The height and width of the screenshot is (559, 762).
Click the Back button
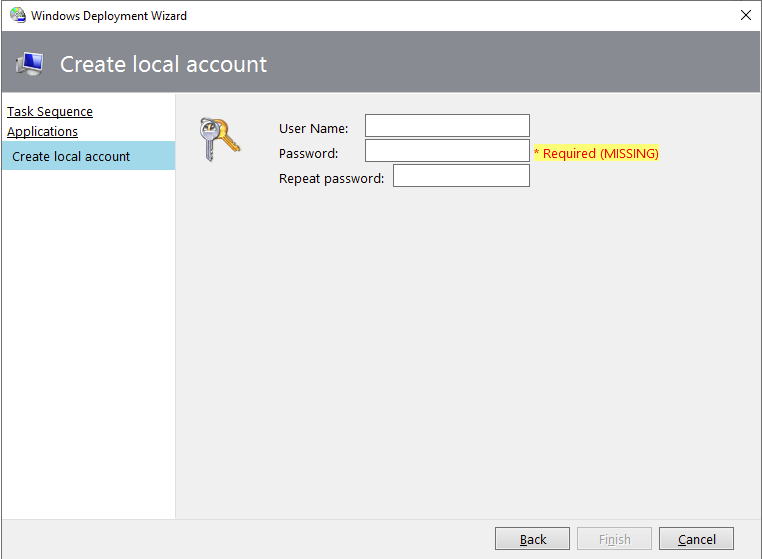coord(532,539)
